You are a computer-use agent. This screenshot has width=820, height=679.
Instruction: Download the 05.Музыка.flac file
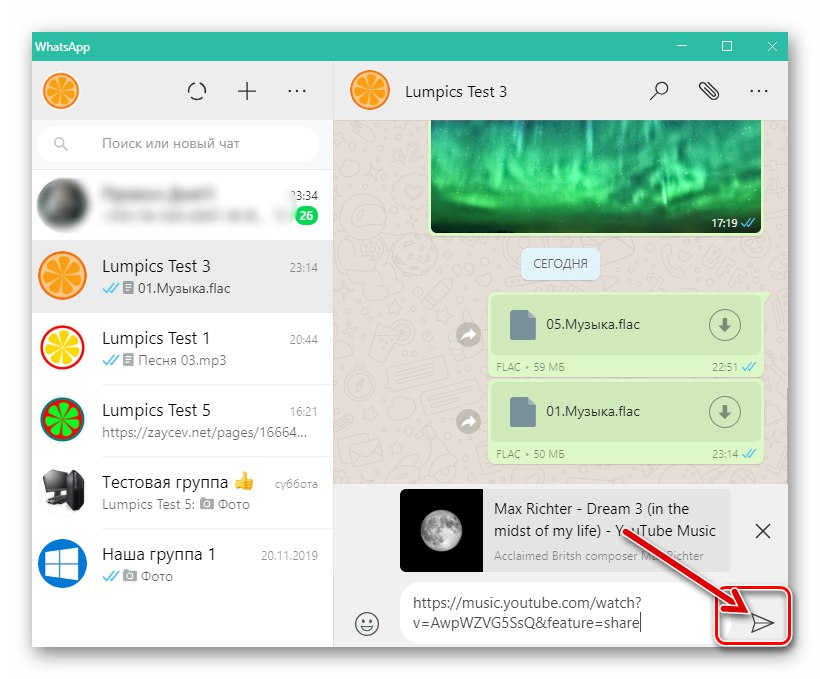tap(724, 325)
